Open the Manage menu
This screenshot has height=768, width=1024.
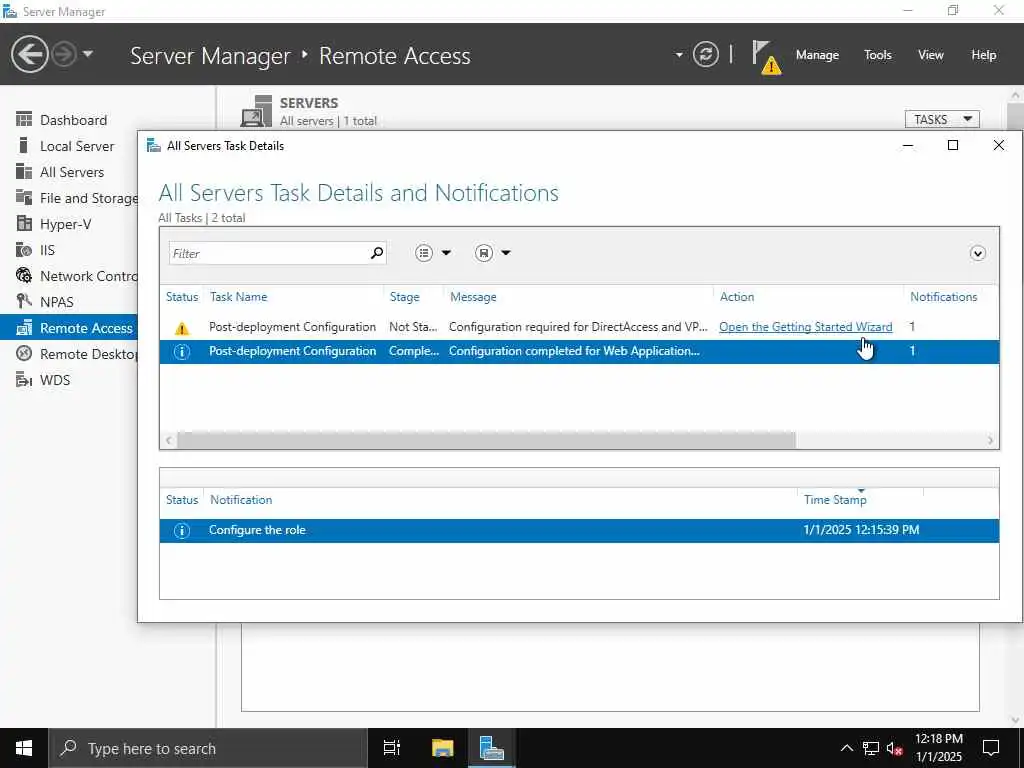click(817, 55)
